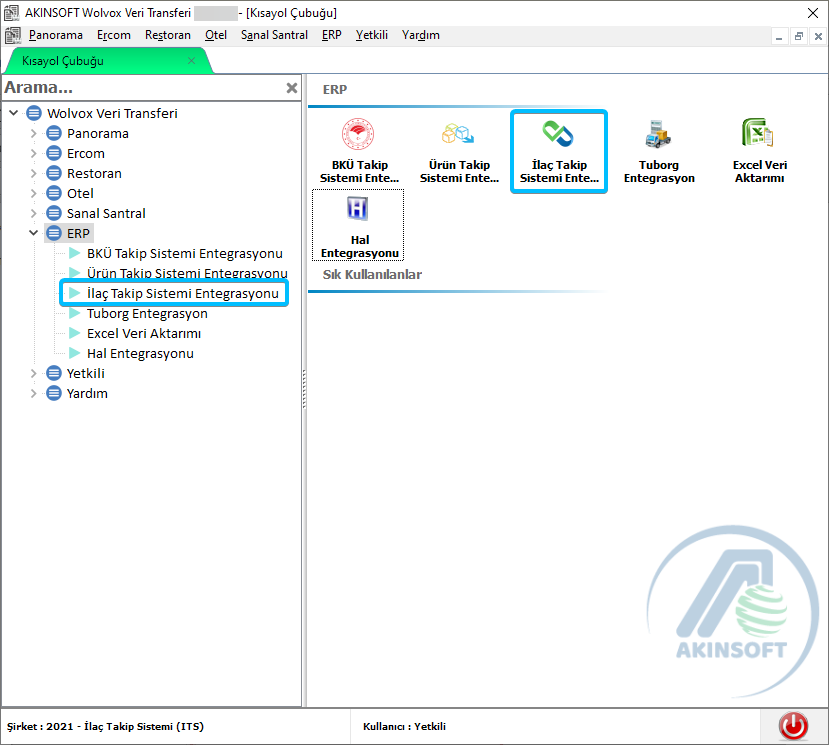Click the Ercom tree node icon

(x=54, y=153)
